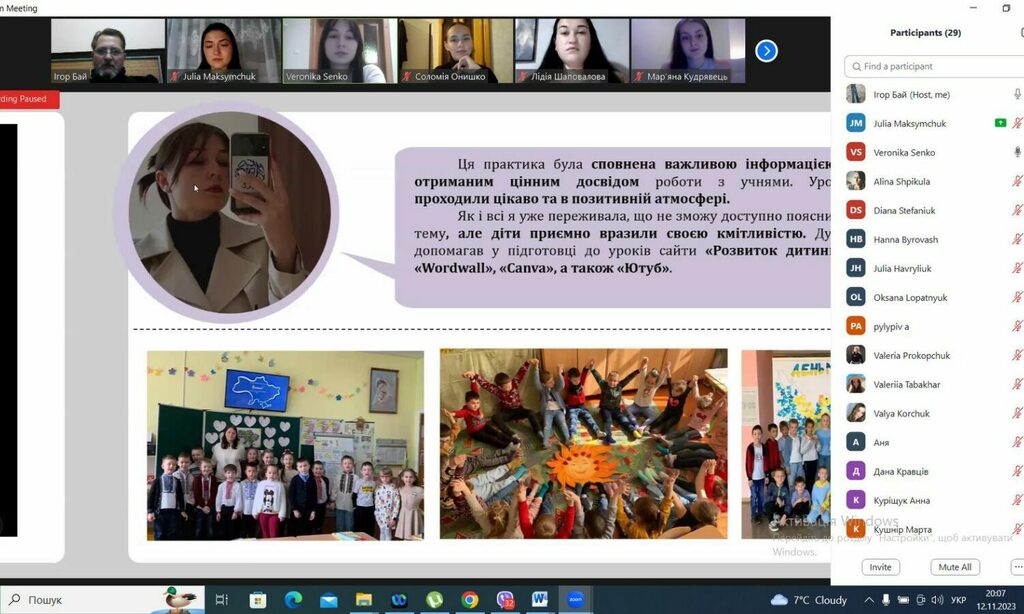Open Google Chrome from the taskbar
The image size is (1024, 614).
[470, 600]
